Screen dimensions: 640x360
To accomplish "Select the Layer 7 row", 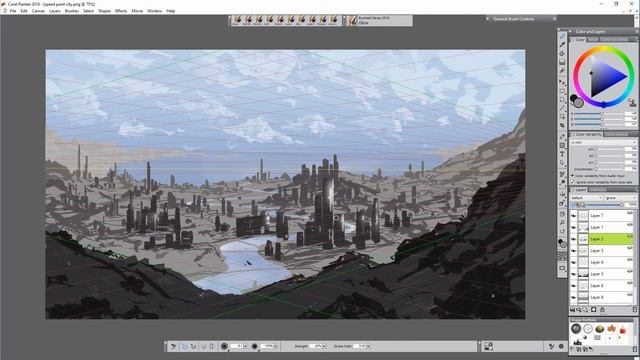I will point(602,216).
